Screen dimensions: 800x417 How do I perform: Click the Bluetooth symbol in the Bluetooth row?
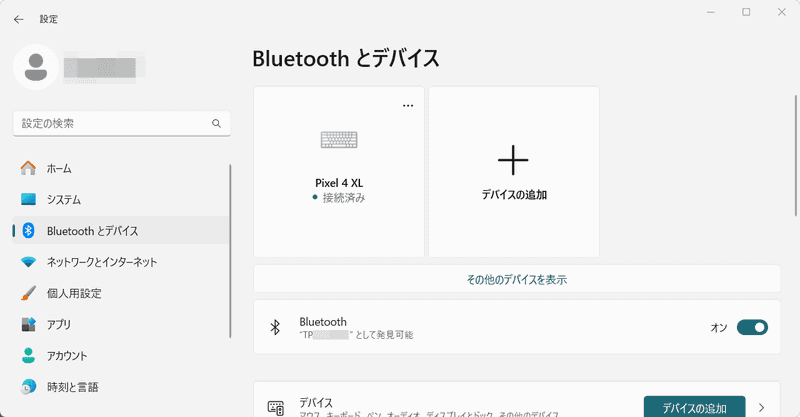(x=275, y=327)
